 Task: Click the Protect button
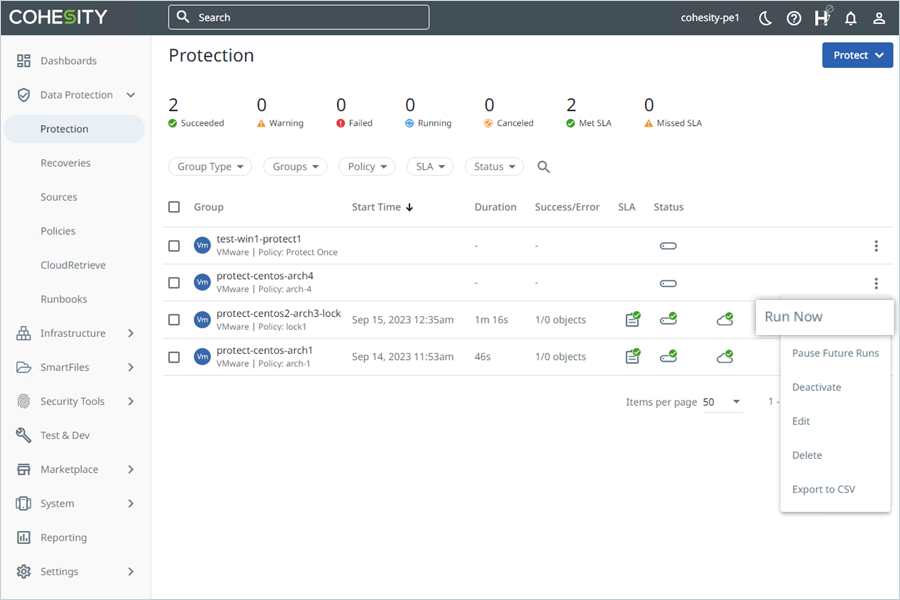858,55
